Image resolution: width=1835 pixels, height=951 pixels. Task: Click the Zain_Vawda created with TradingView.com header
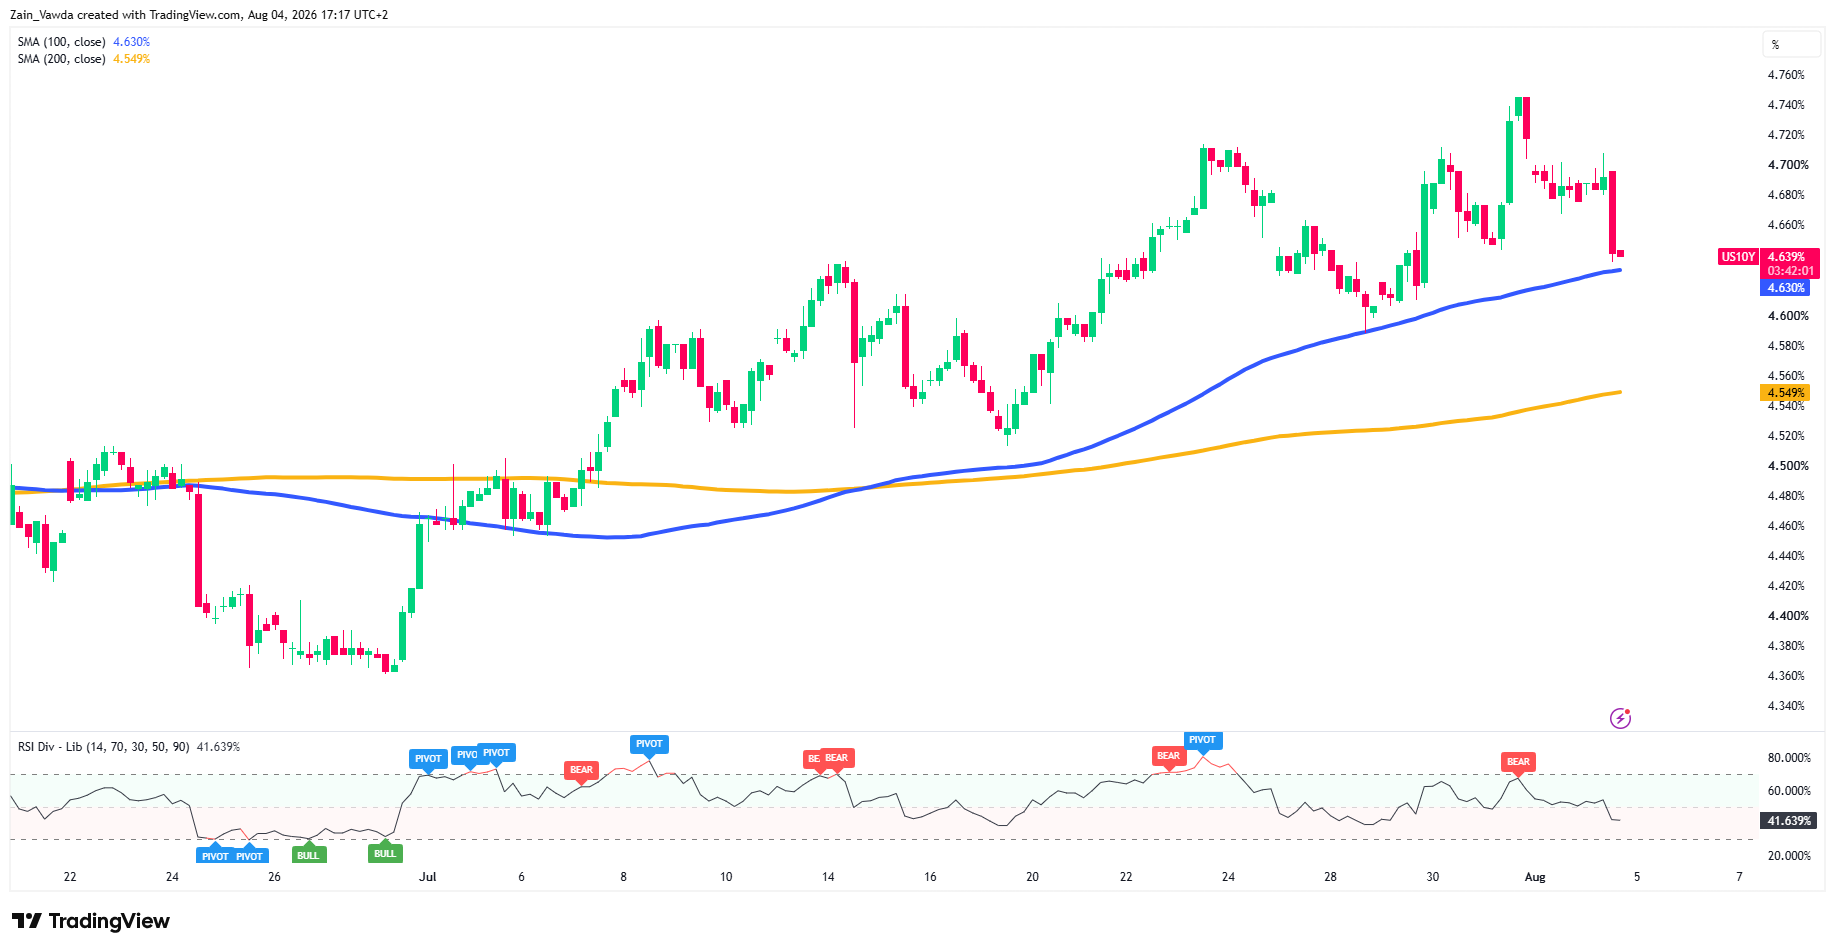(x=199, y=15)
